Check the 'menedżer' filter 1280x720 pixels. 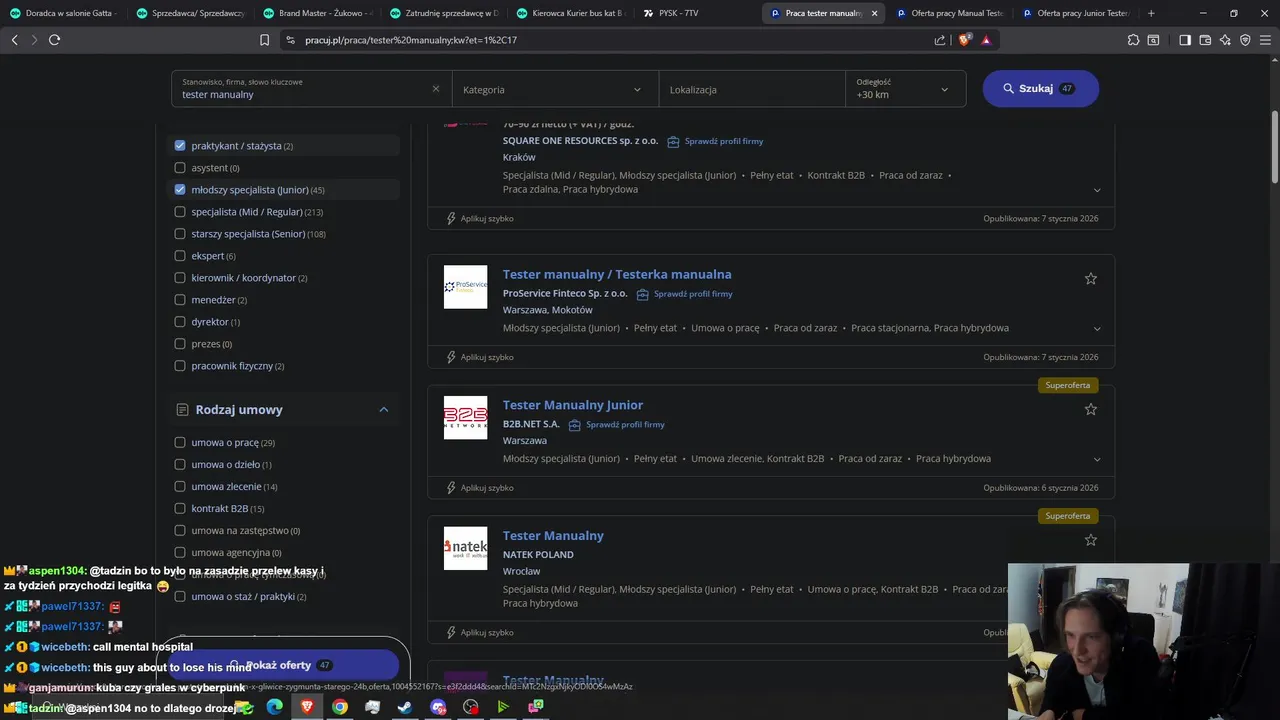pos(180,300)
